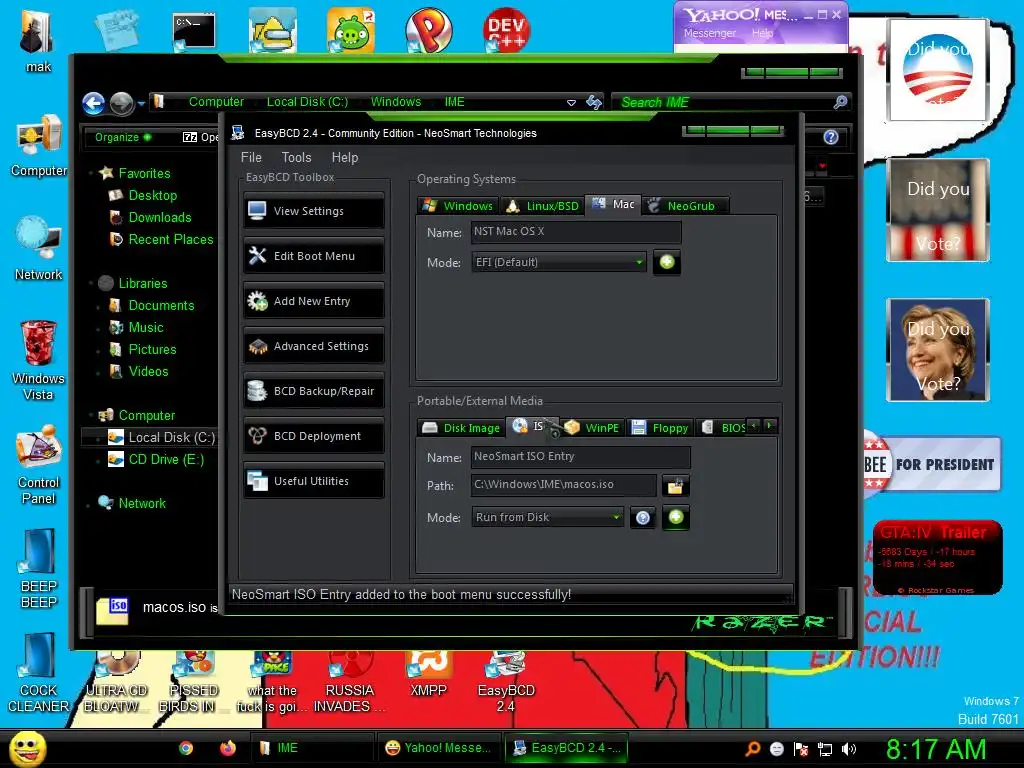Click the refresh icon in Explorer address bar
The width and height of the screenshot is (1024, 768).
click(x=594, y=102)
